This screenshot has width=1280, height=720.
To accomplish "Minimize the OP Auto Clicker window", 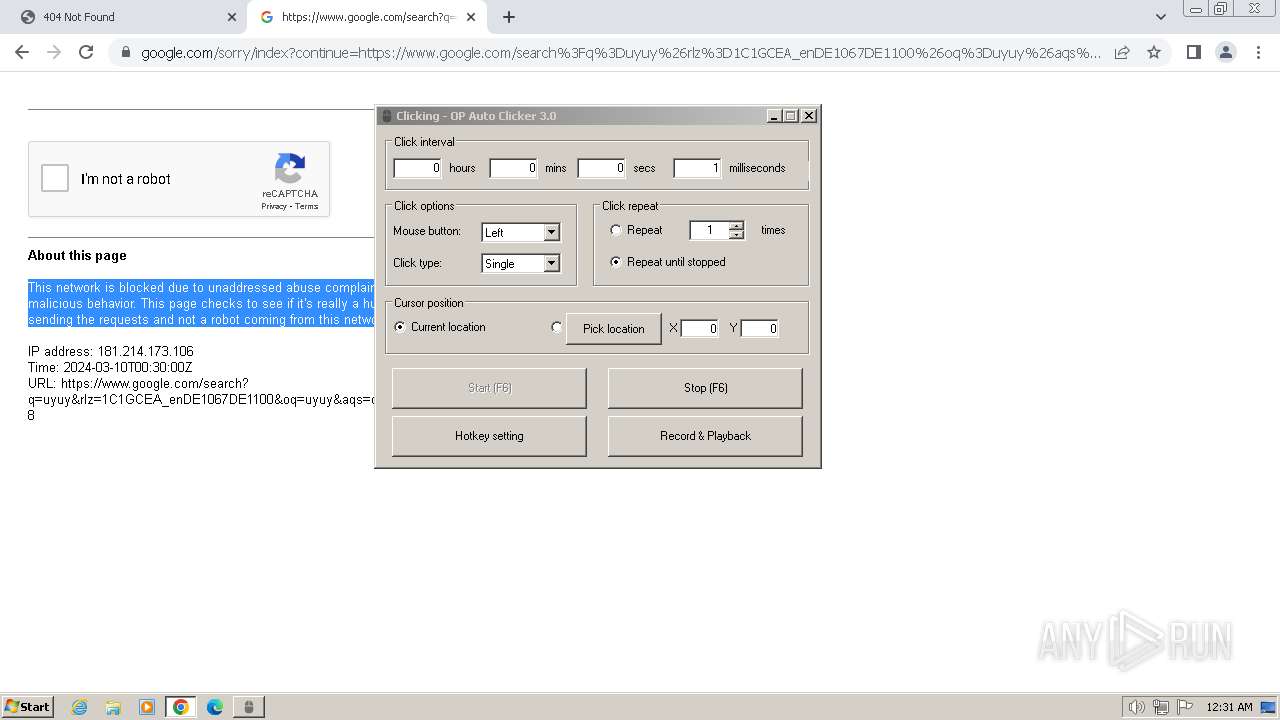I will pyautogui.click(x=774, y=116).
